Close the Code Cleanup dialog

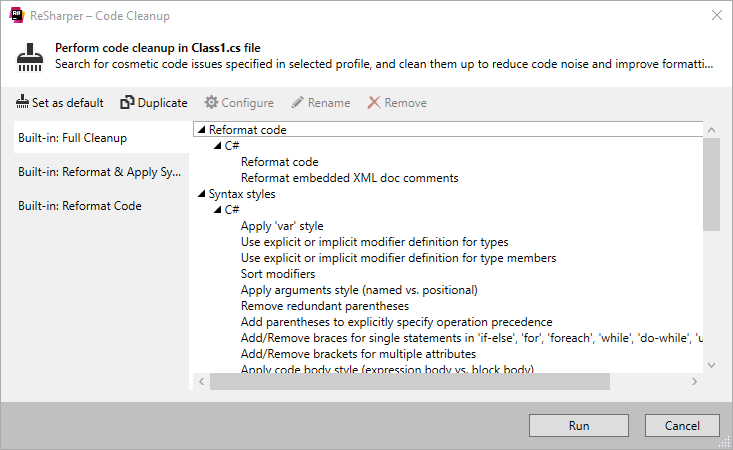click(716, 15)
